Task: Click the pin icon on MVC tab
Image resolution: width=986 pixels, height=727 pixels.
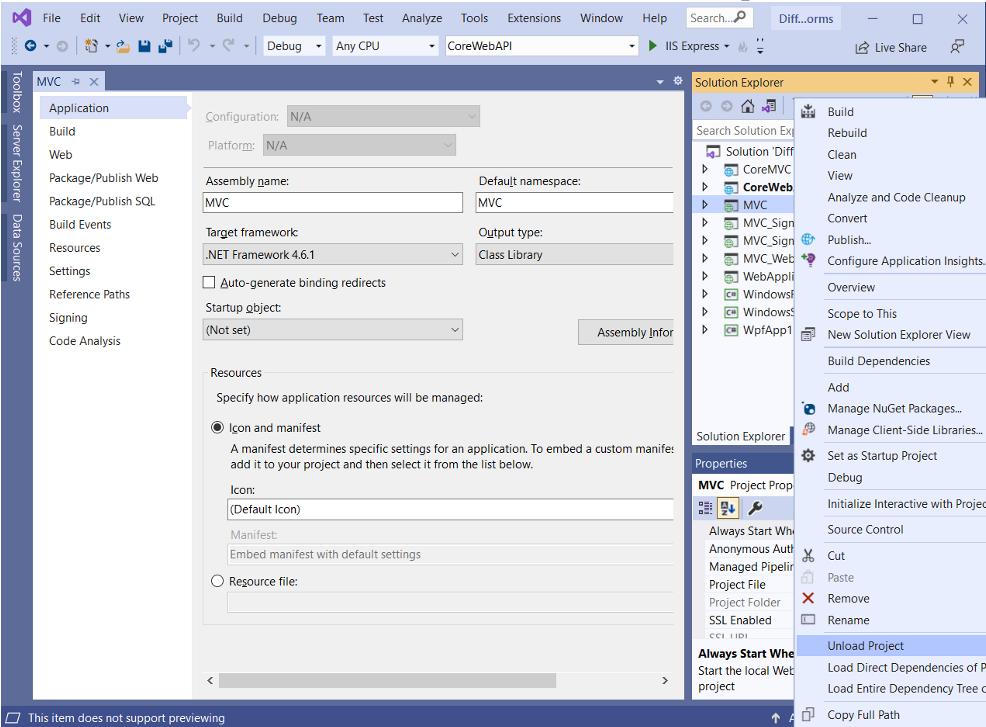Action: [x=76, y=82]
